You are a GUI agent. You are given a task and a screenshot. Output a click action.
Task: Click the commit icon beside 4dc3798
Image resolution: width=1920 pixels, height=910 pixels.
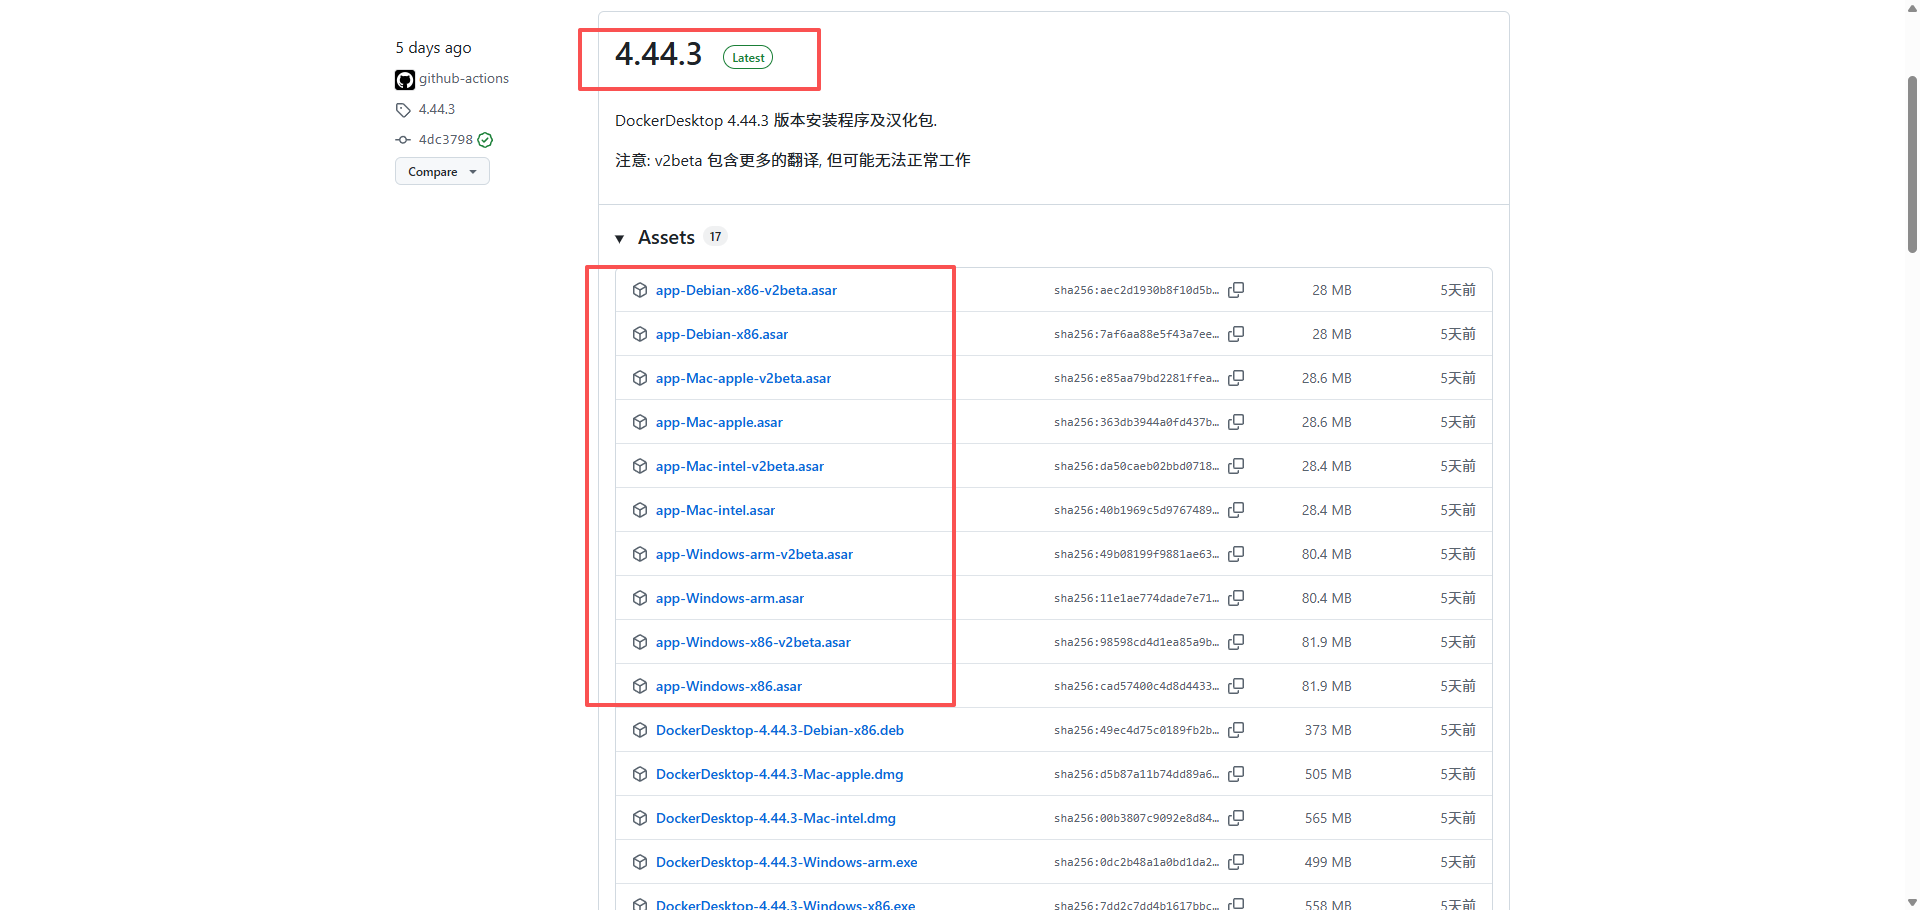(x=403, y=140)
